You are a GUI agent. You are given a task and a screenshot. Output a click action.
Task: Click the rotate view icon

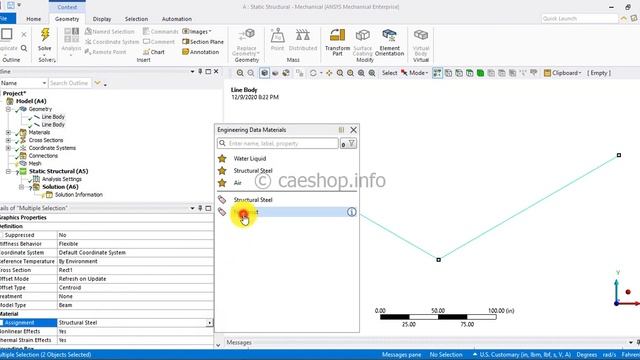point(313,73)
